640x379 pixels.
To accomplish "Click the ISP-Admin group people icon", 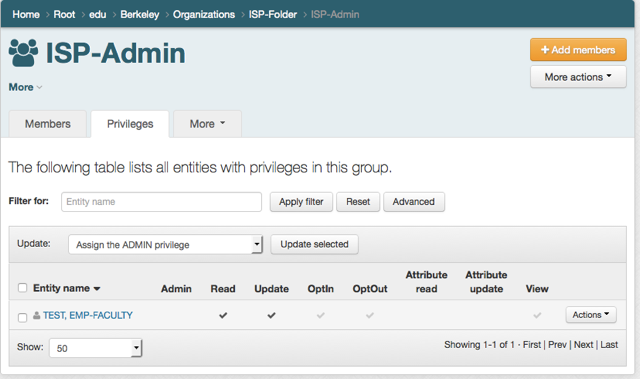I will tap(23, 53).
